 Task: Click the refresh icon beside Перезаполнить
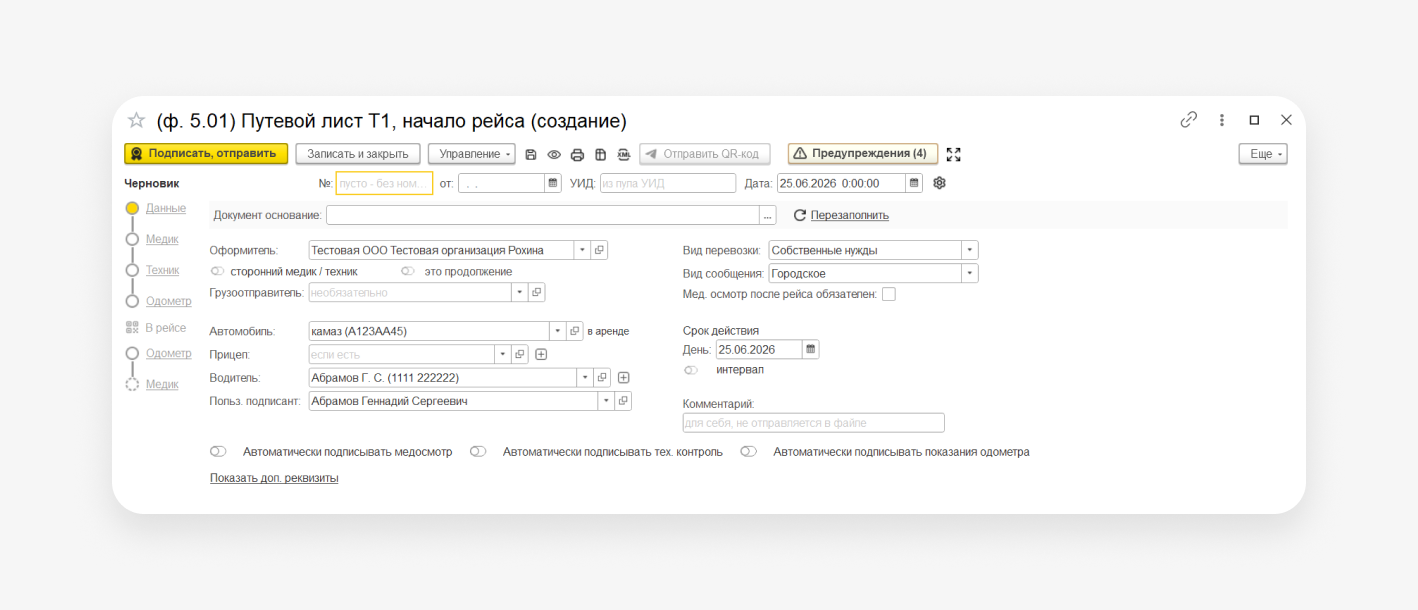coord(799,215)
